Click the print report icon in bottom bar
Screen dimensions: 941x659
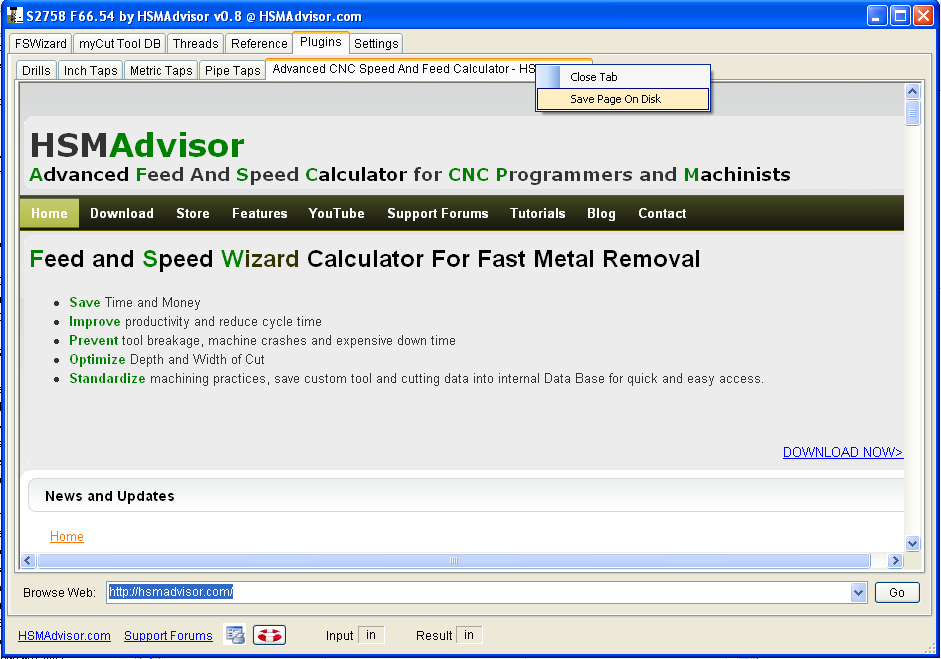tap(235, 634)
